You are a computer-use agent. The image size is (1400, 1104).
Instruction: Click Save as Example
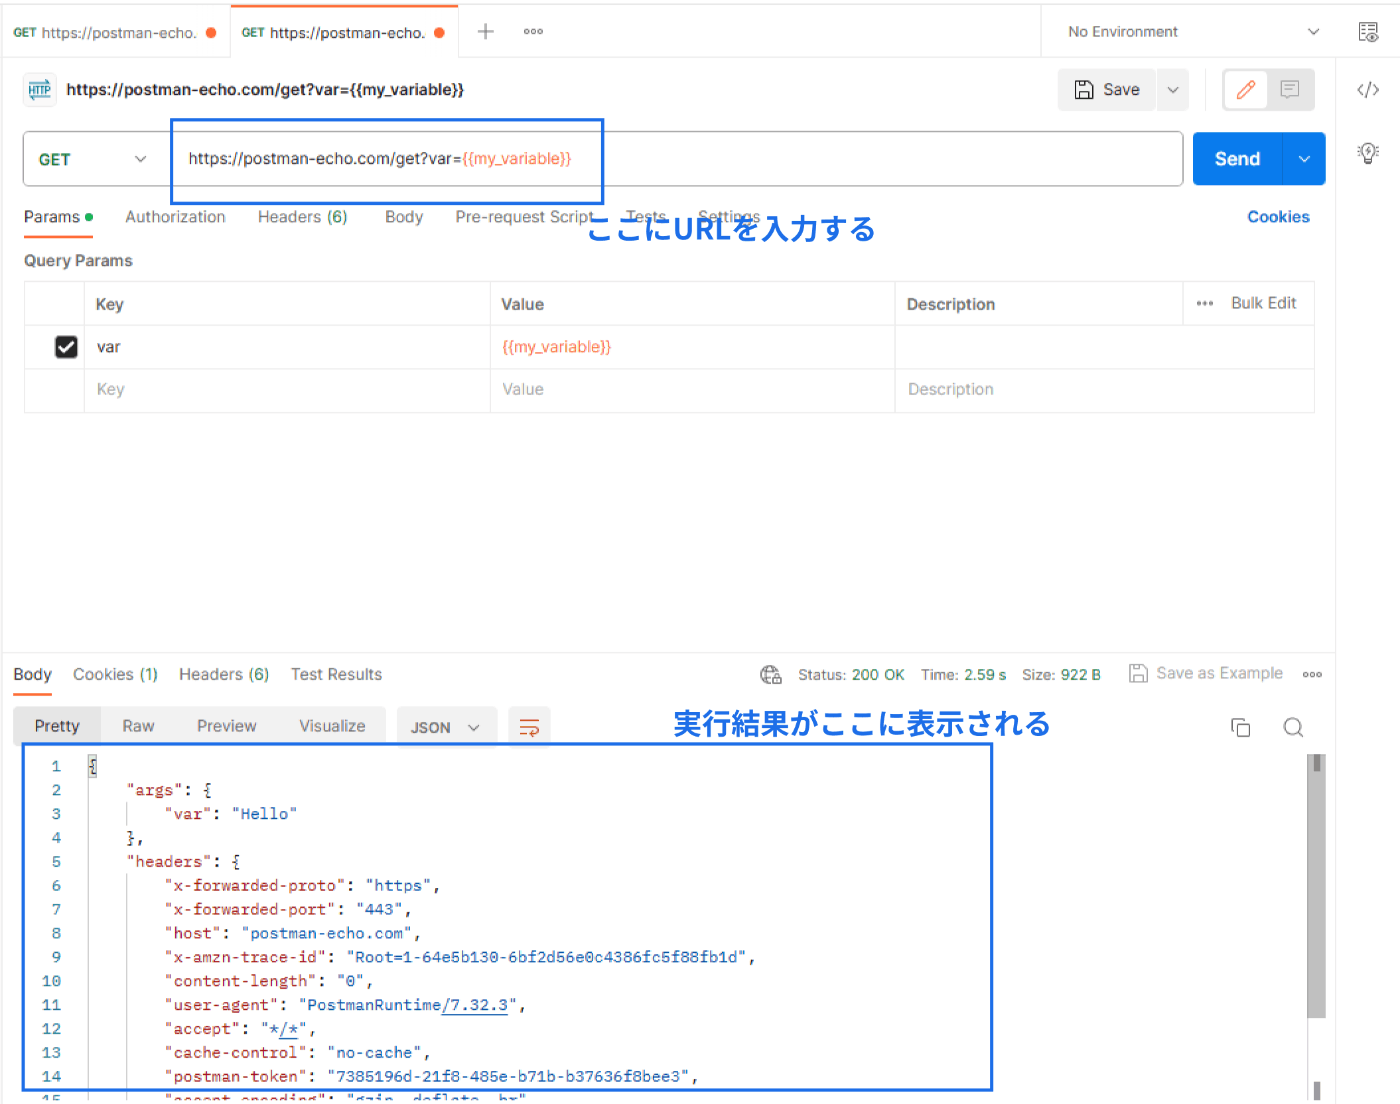(x=1206, y=674)
